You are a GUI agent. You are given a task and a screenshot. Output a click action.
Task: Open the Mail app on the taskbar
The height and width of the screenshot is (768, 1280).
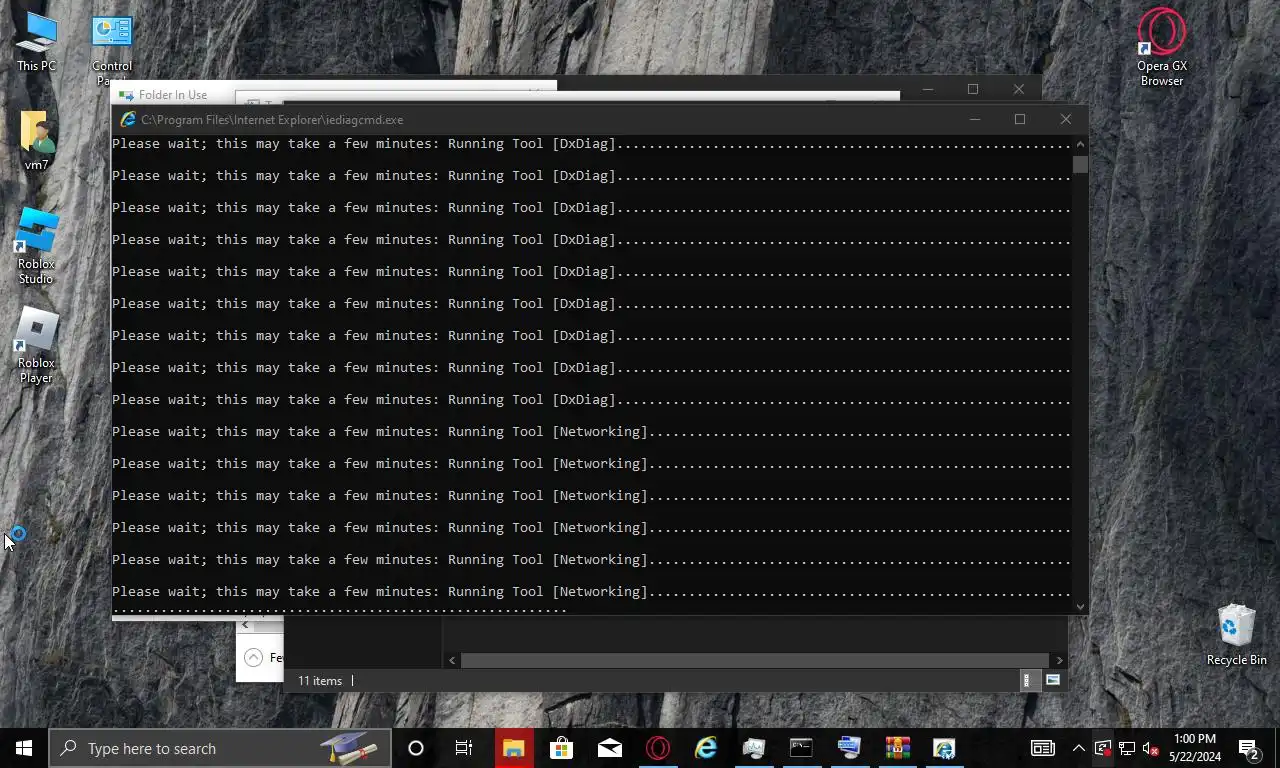(609, 748)
